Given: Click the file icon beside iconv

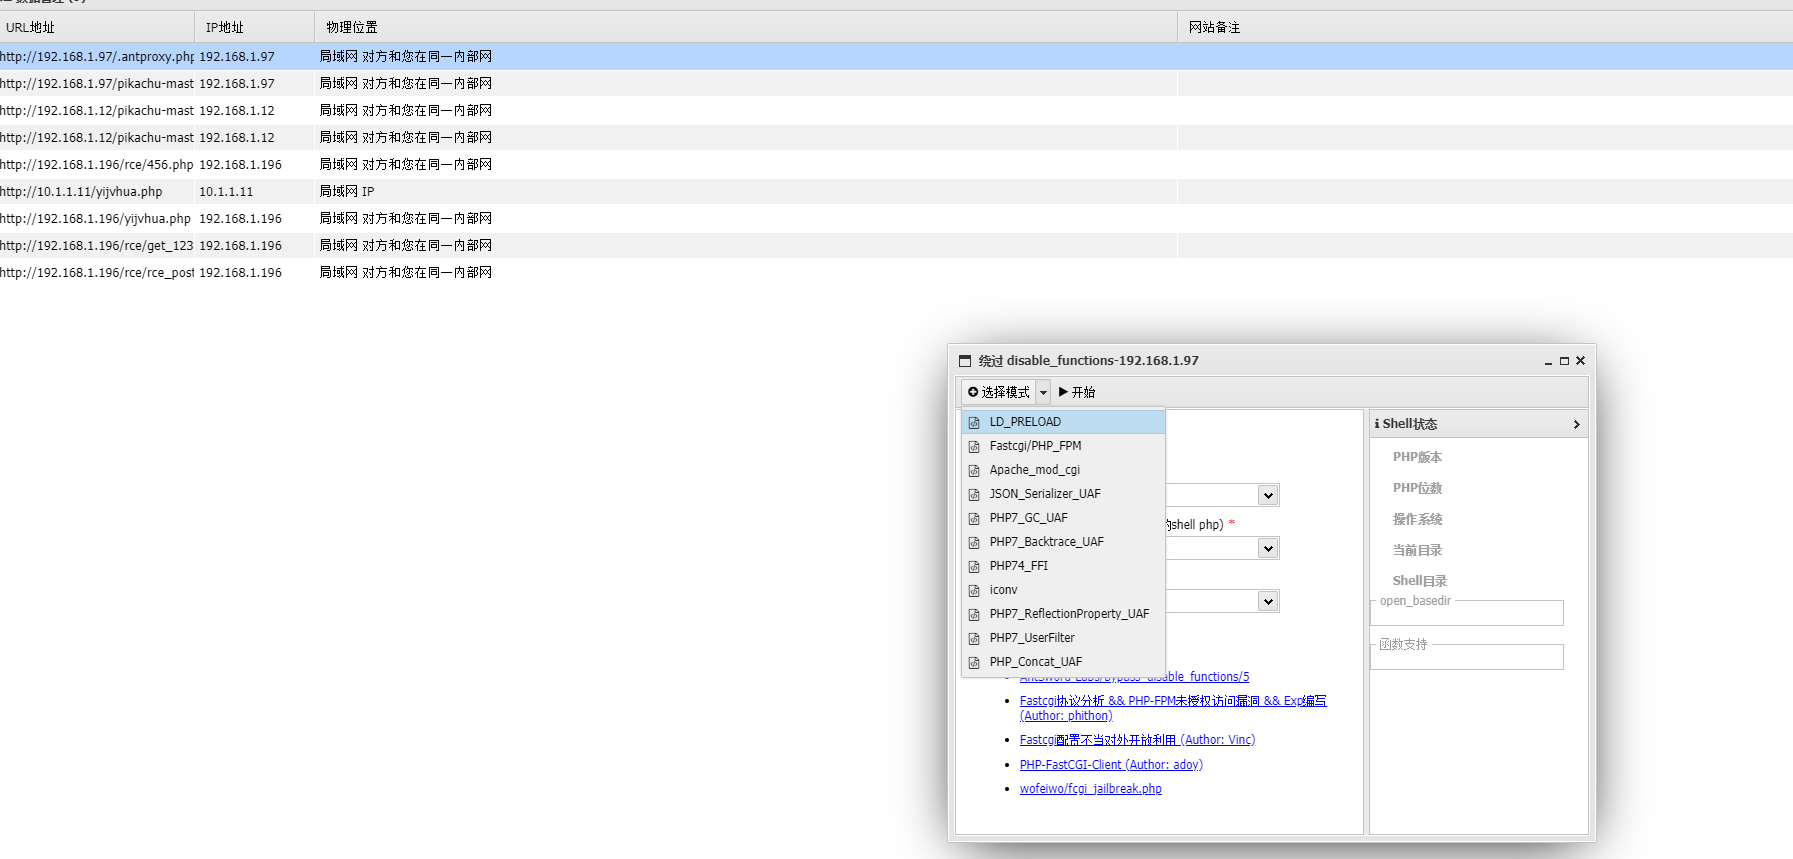Looking at the screenshot, I should tap(974, 590).
